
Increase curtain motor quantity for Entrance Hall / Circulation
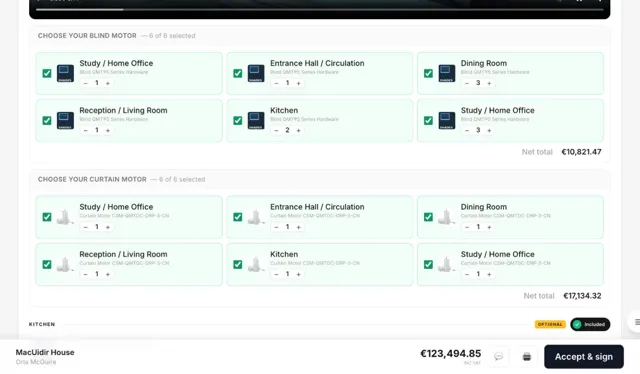click(298, 227)
